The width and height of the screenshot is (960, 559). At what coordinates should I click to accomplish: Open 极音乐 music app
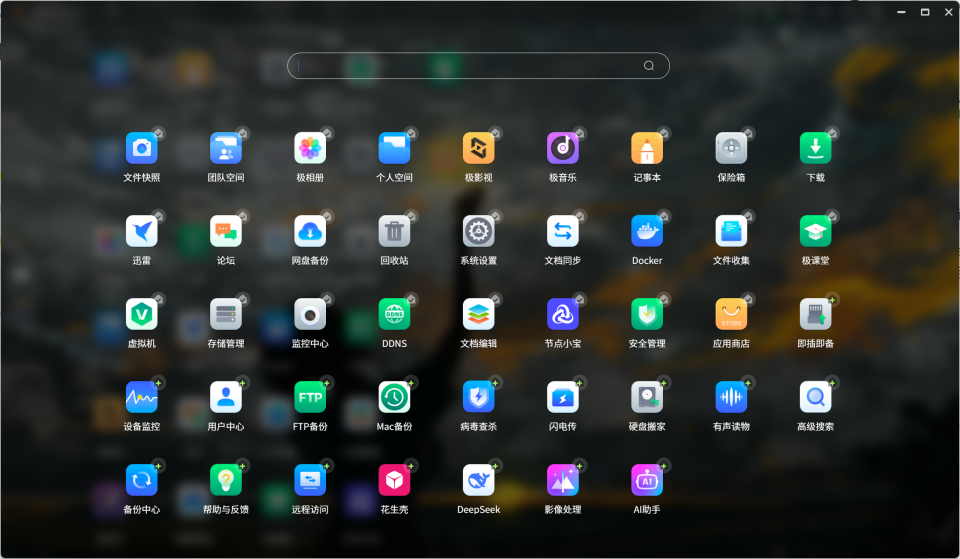[563, 148]
